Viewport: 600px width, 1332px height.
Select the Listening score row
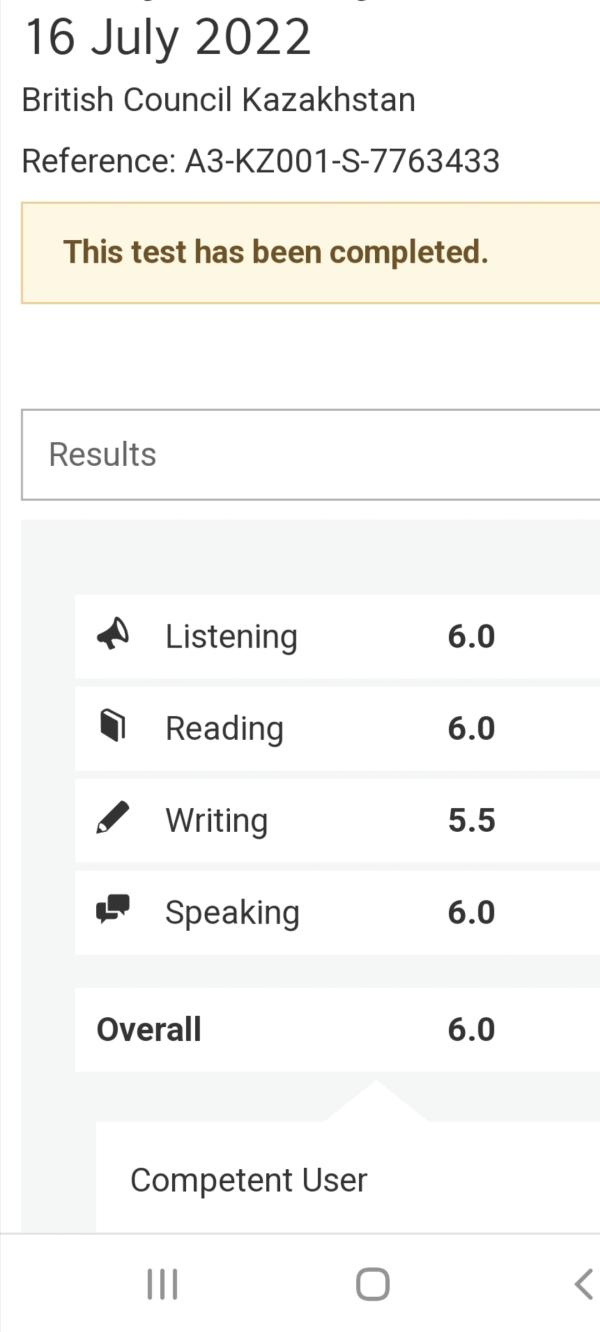tap(337, 636)
